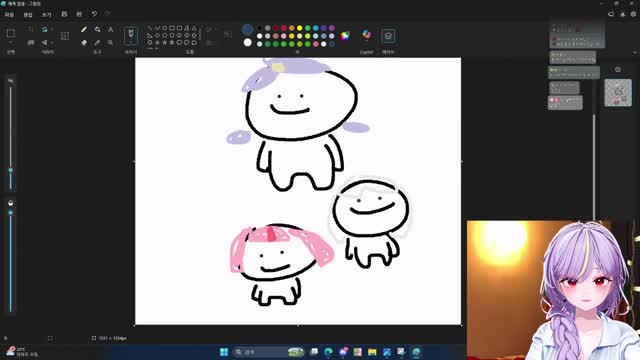Activate the Eraser tool
Screen dimensions: 640x360
pyautogui.click(x=84, y=42)
